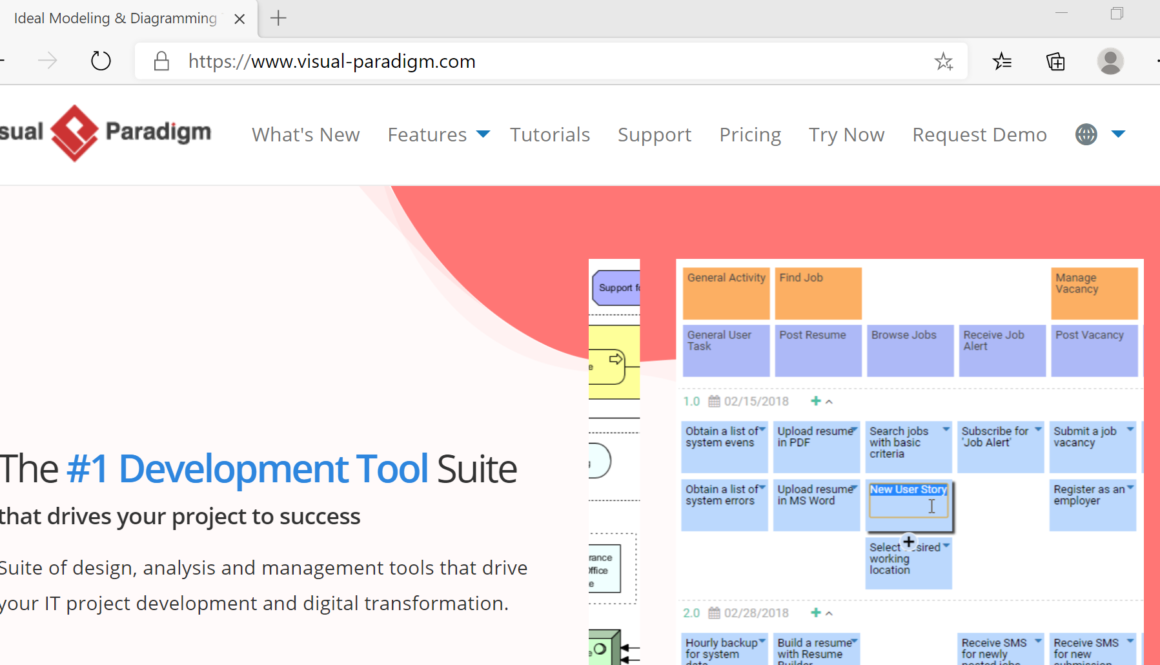Click the user profile avatar icon
The image size is (1160, 665).
pyautogui.click(x=1110, y=61)
